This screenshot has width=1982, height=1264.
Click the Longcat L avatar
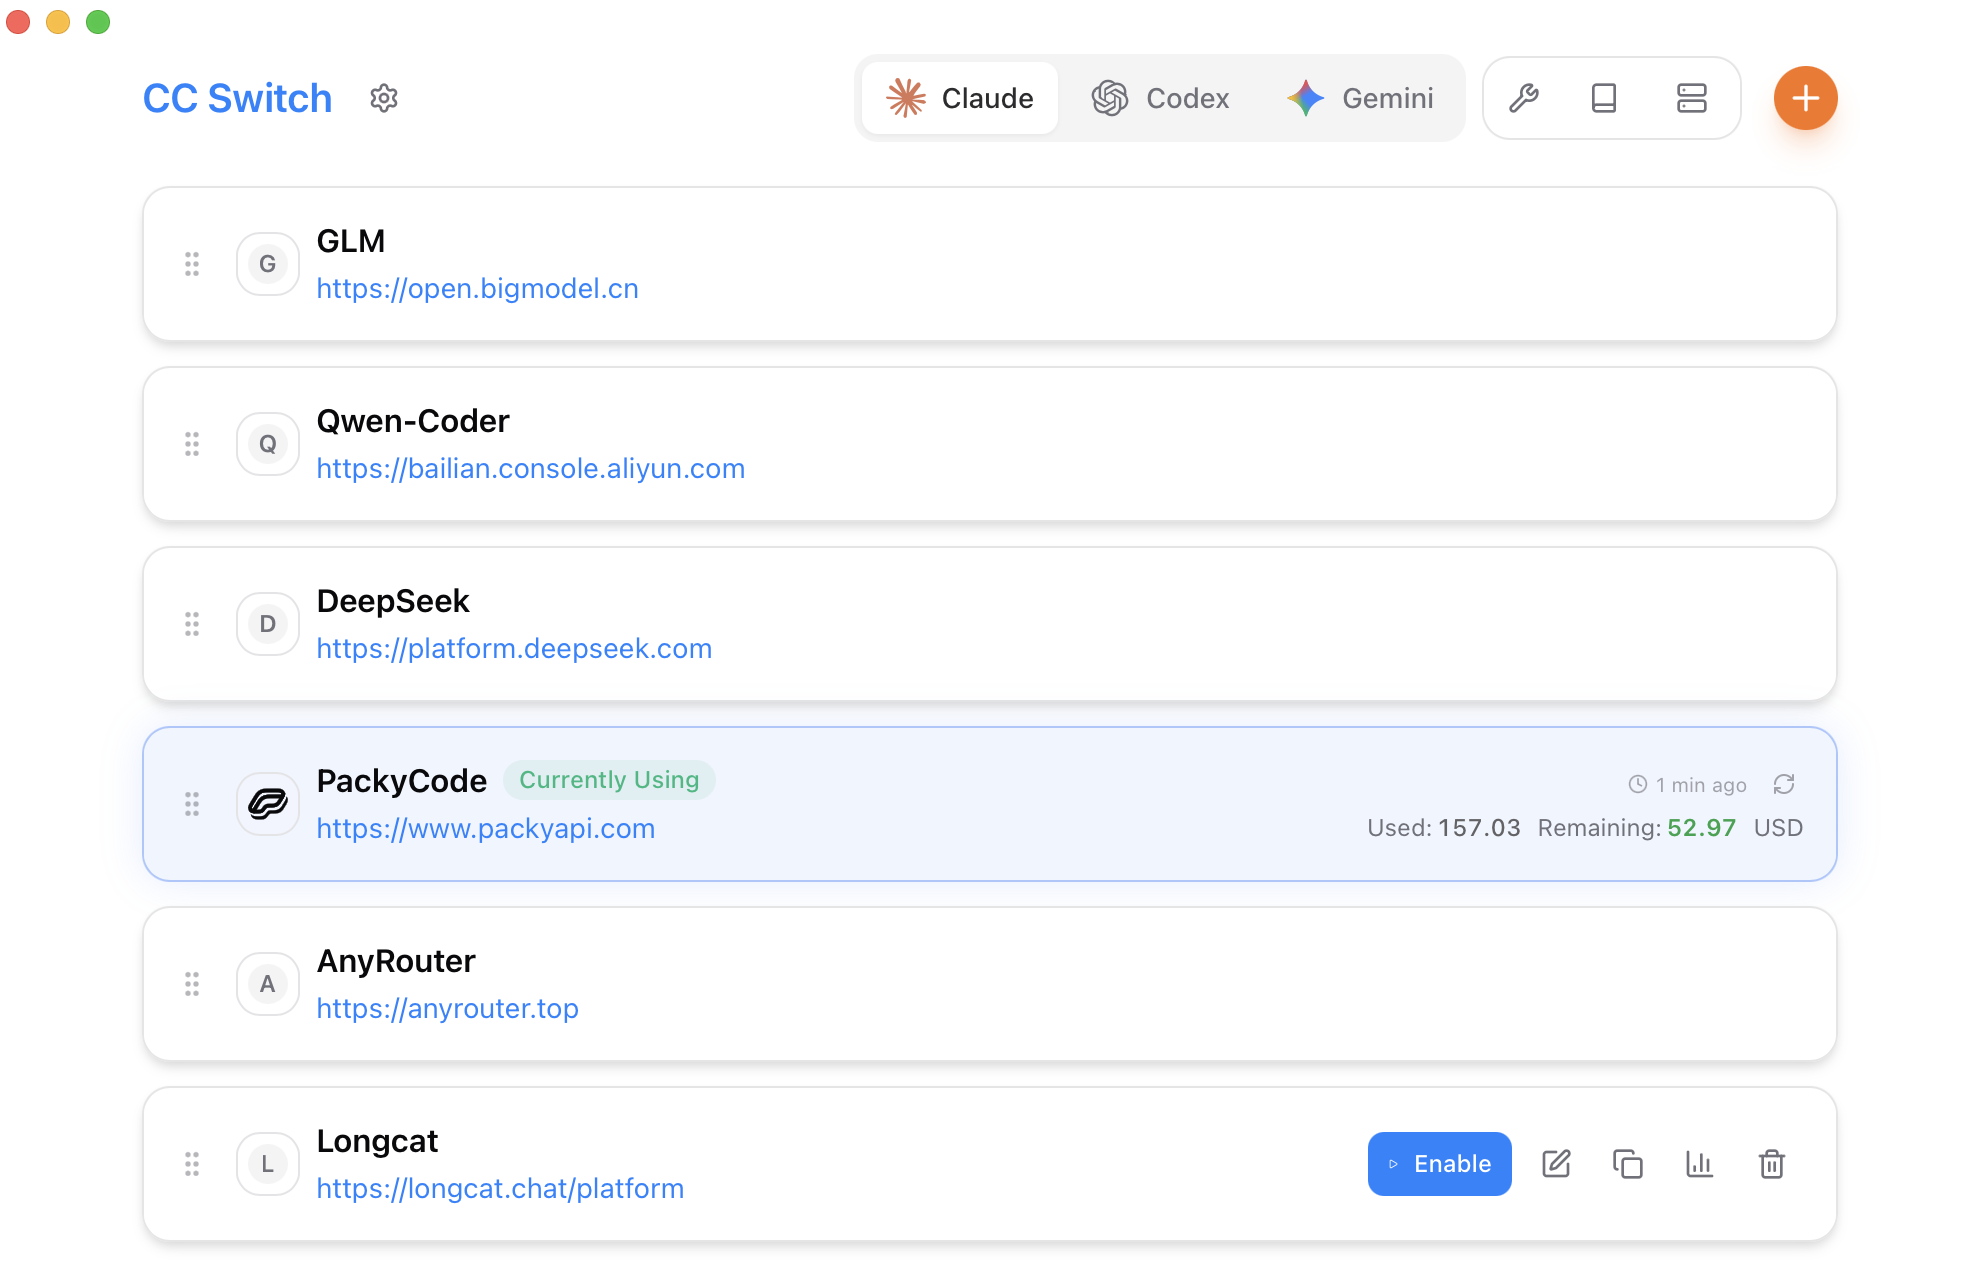click(x=268, y=1164)
